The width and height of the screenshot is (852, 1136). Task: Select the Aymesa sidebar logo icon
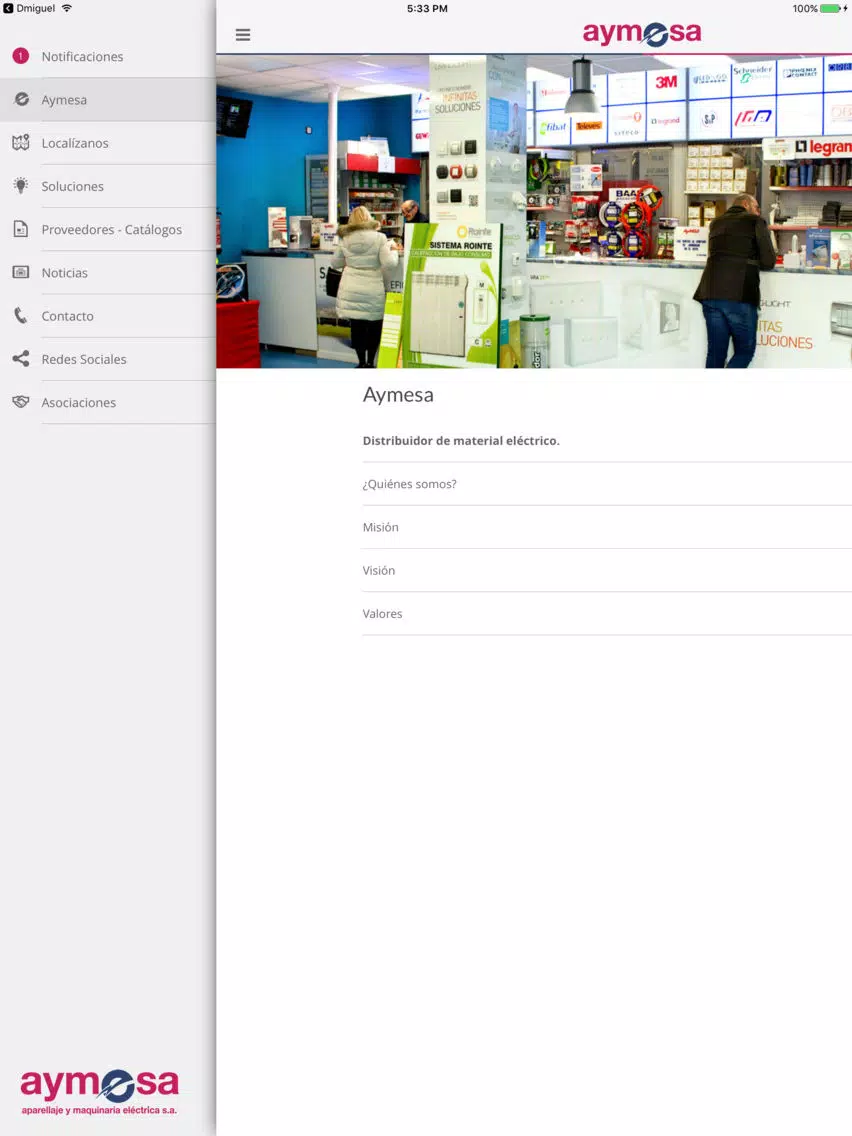pyautogui.click(x=22, y=99)
